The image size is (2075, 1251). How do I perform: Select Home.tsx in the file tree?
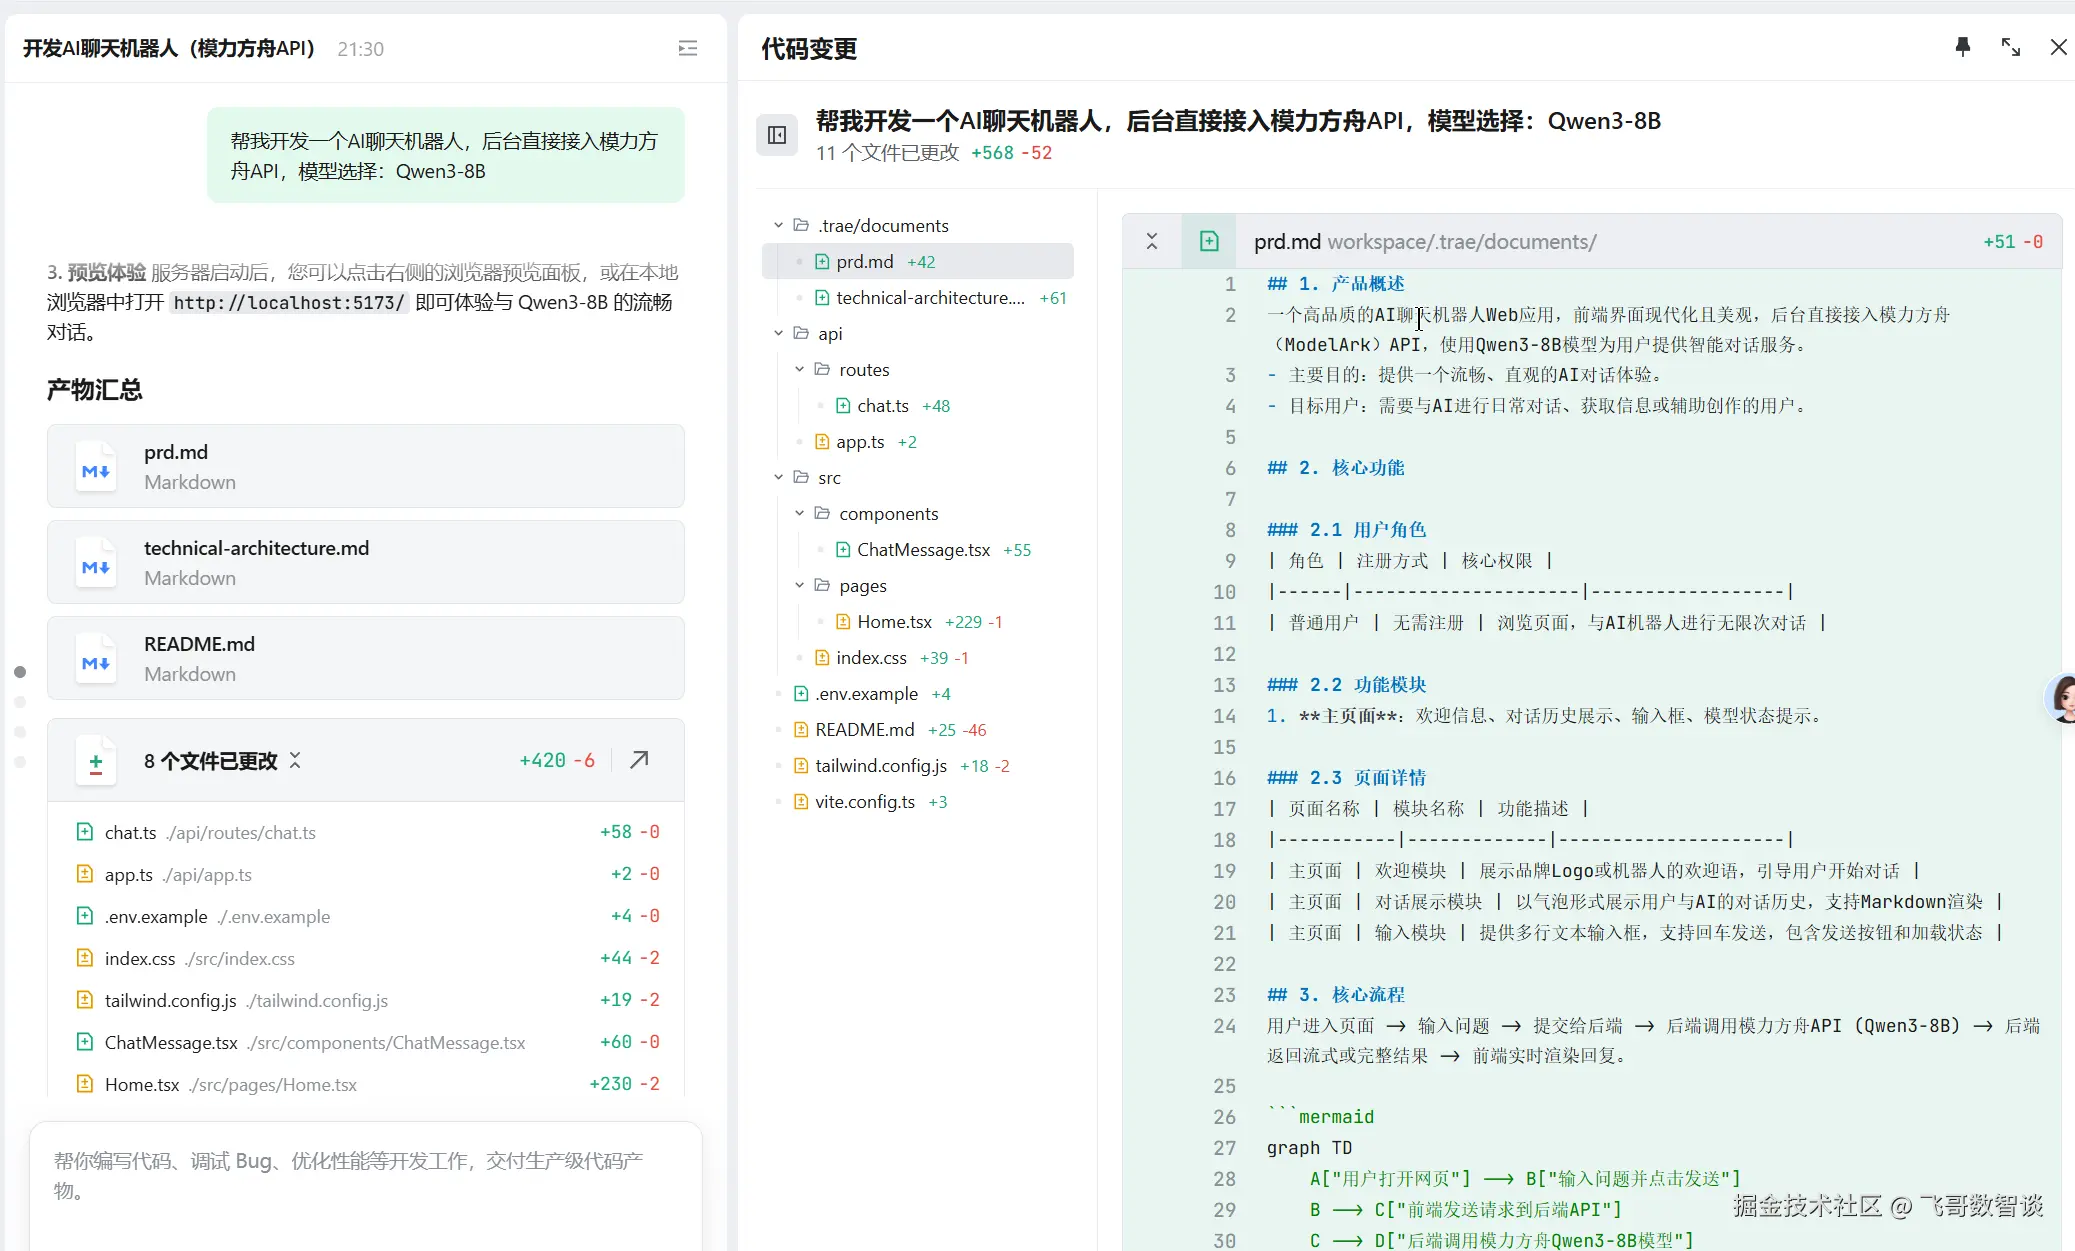click(896, 621)
